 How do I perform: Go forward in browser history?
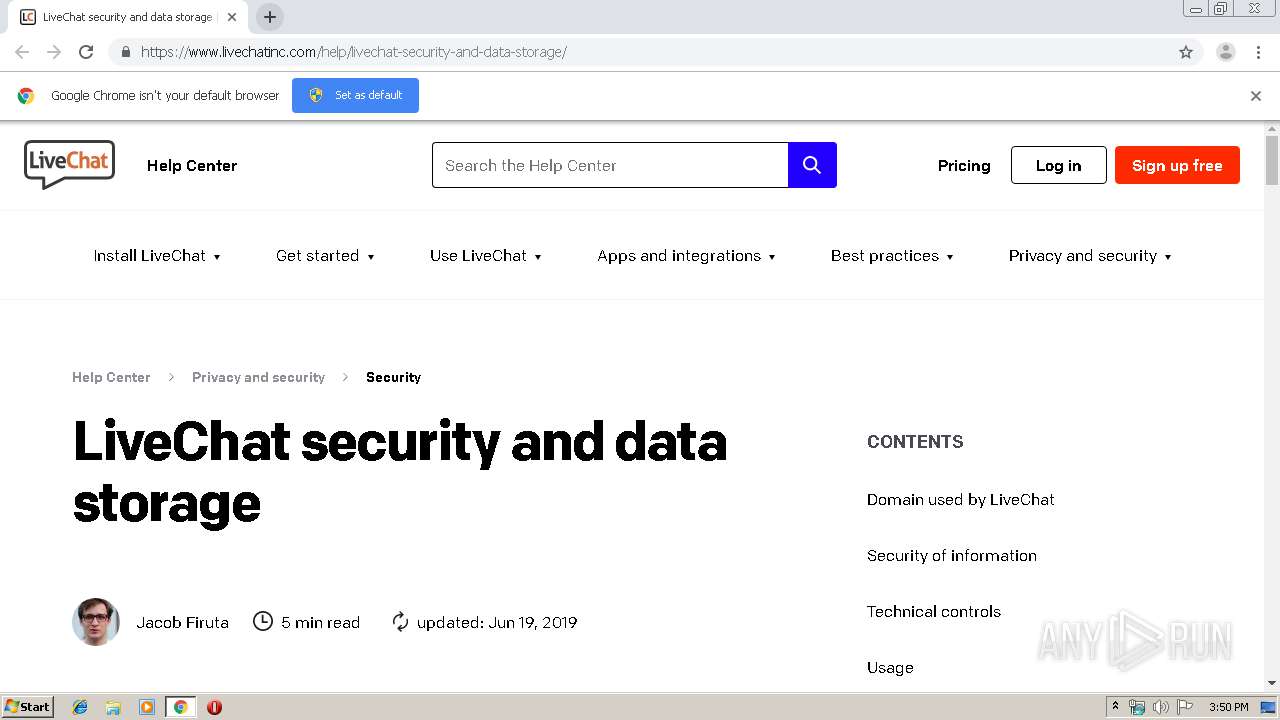(54, 52)
